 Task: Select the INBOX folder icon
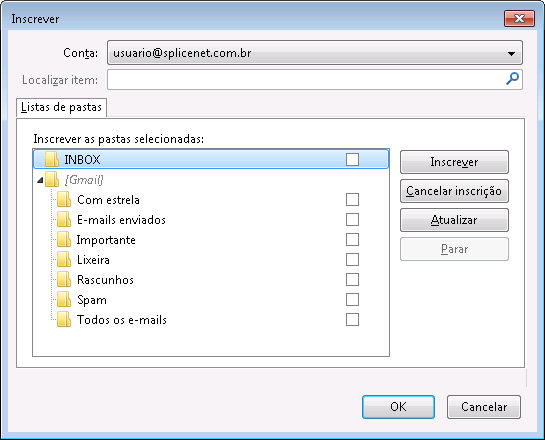tap(51, 160)
